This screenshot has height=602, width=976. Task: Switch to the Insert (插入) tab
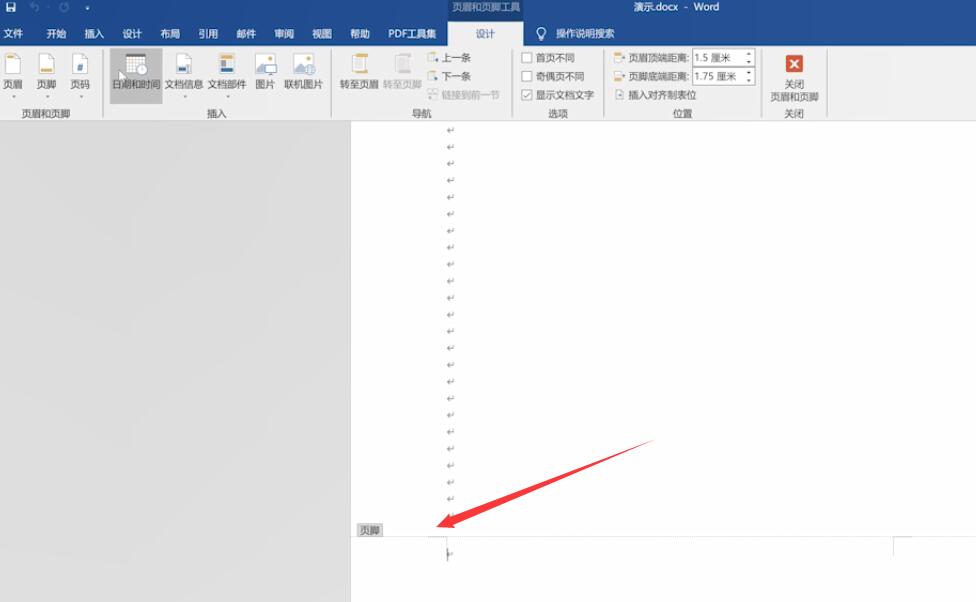pos(94,34)
